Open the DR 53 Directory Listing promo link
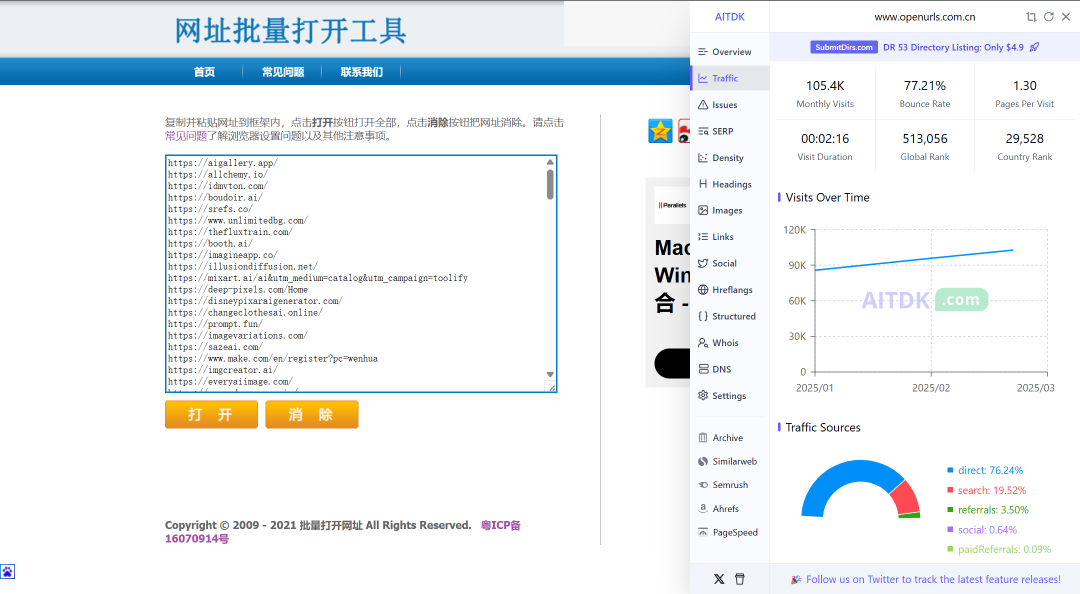The height and width of the screenshot is (594, 1080). [x=953, y=48]
